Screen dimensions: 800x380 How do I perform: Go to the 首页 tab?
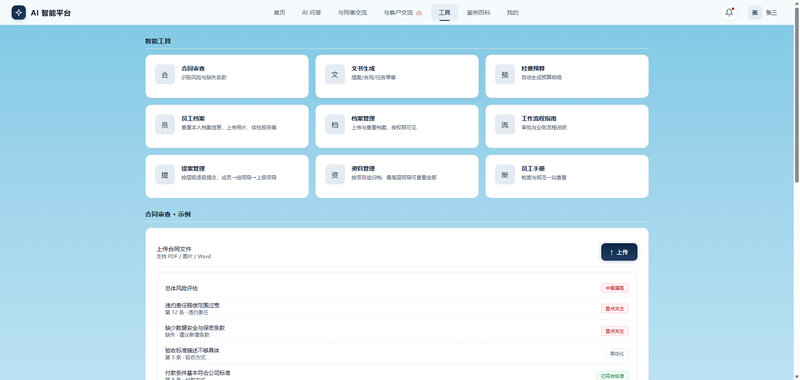click(x=279, y=13)
